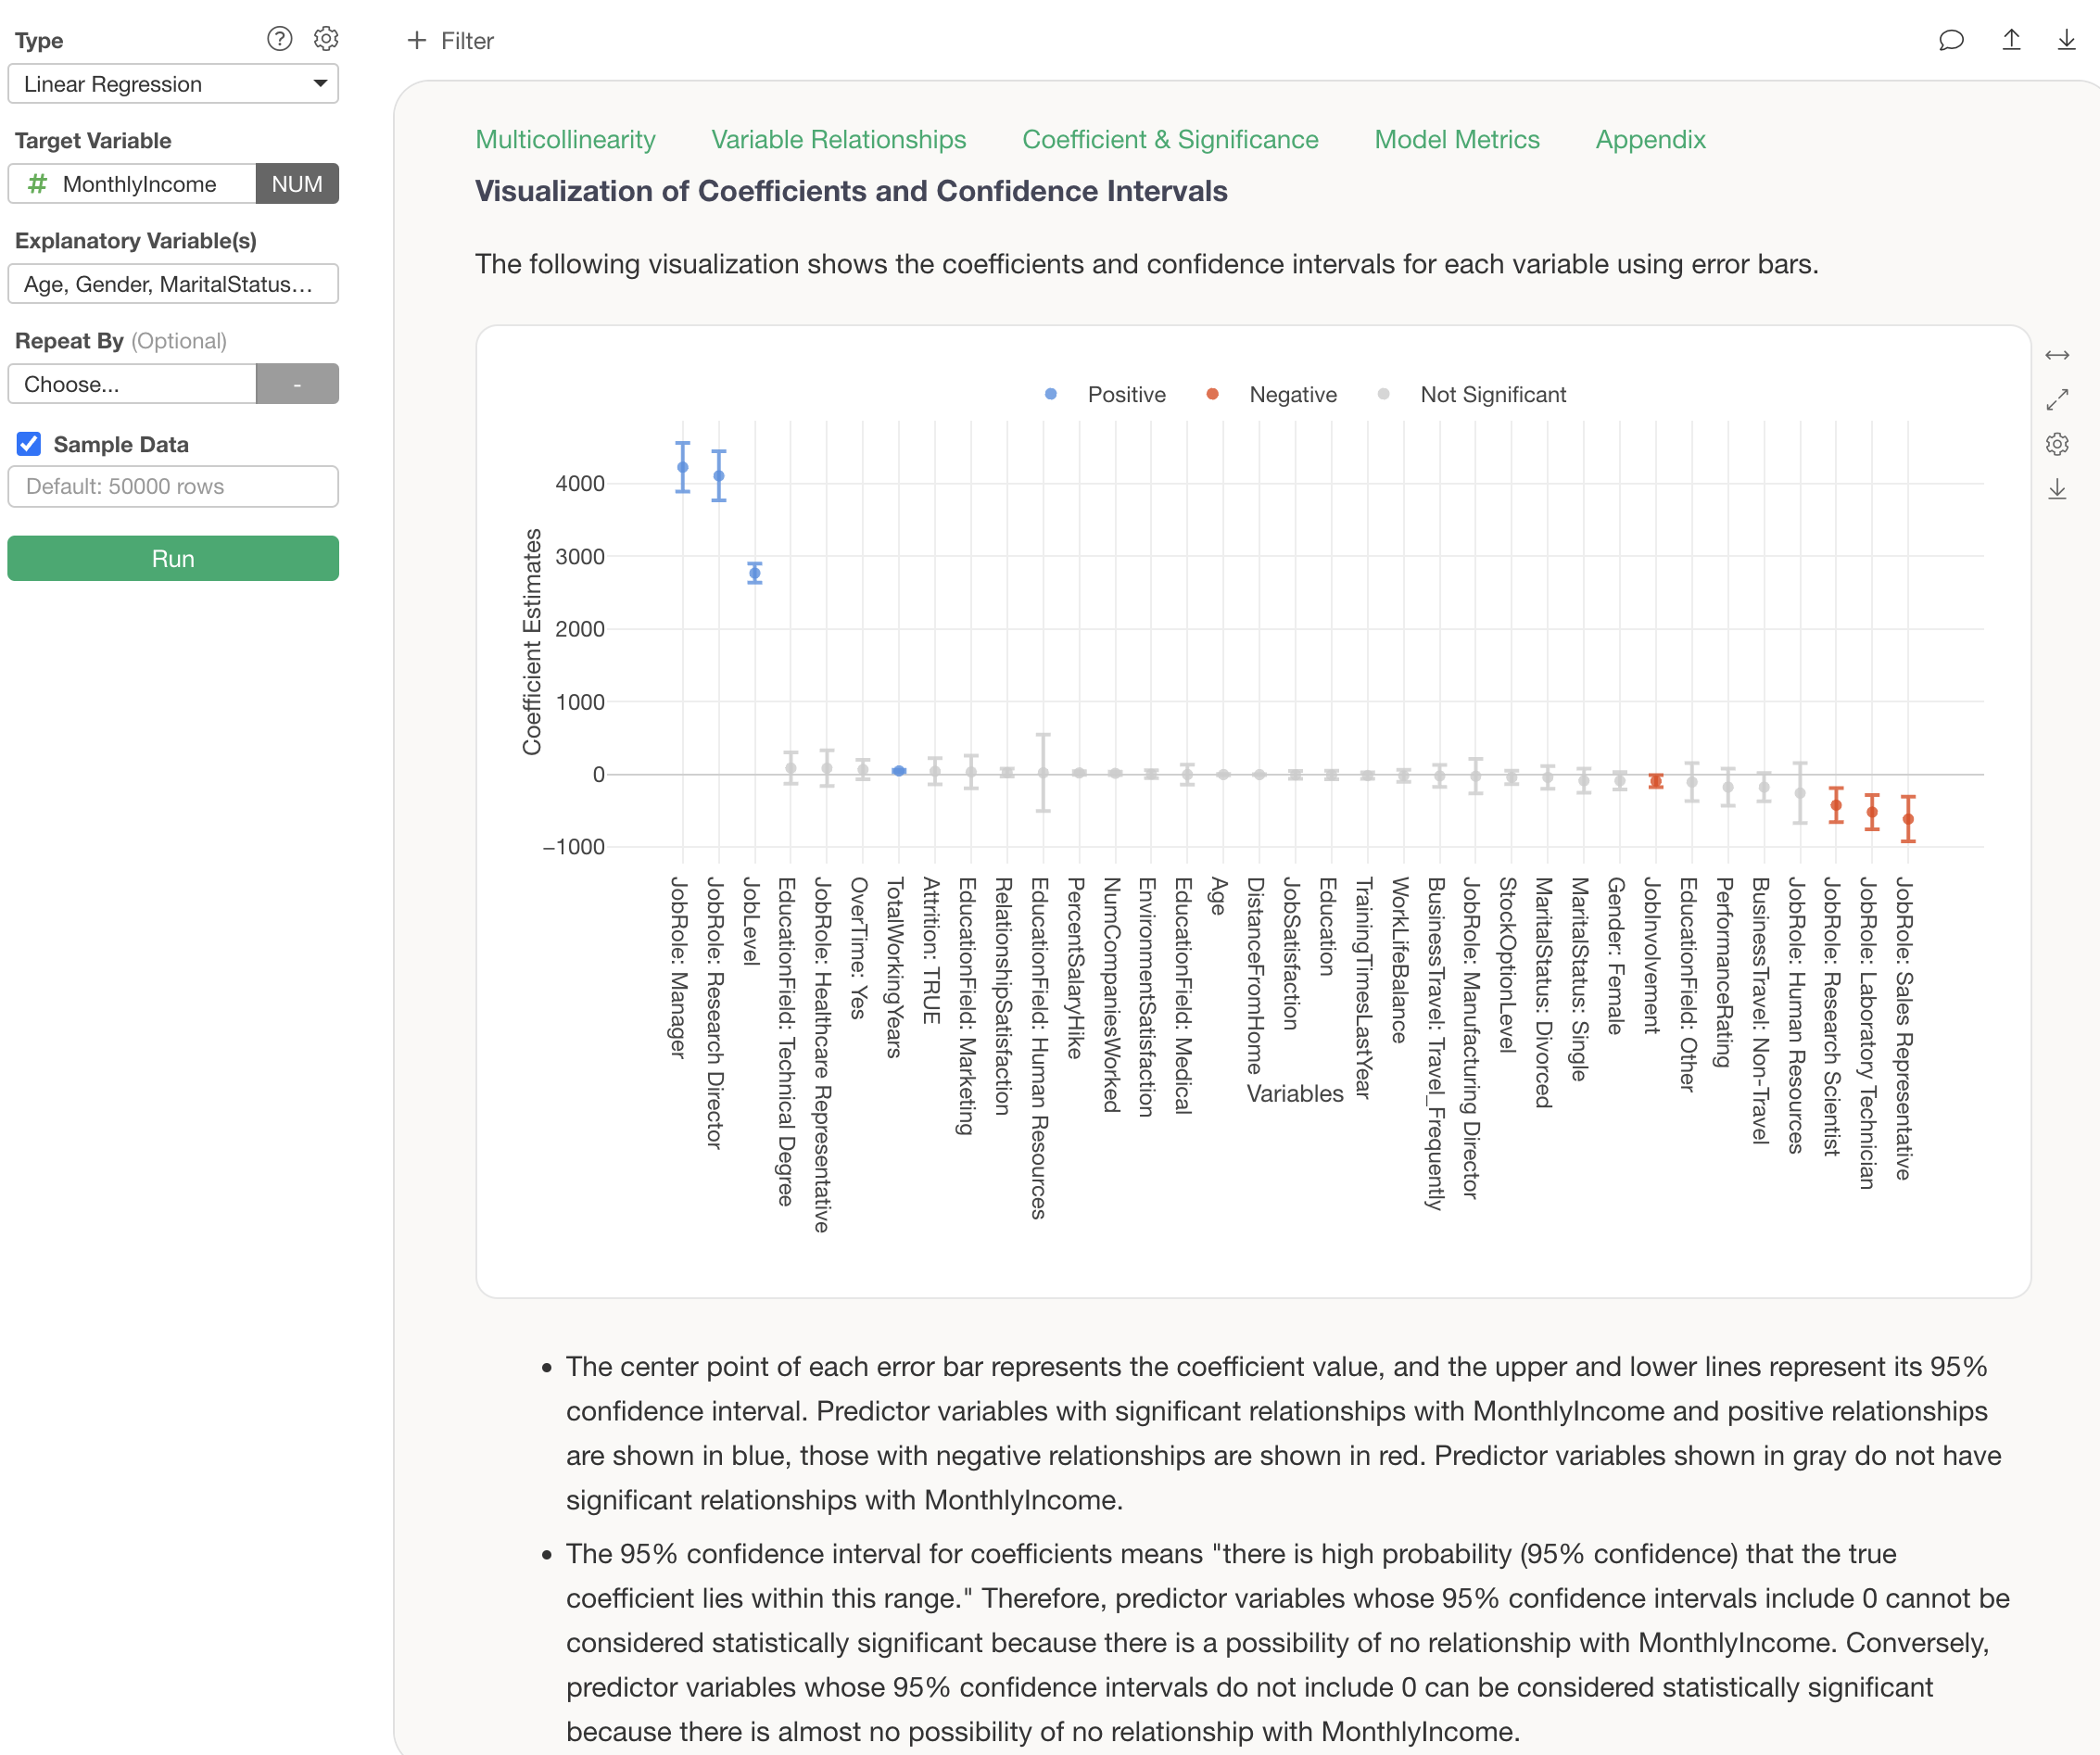Click the top-right download arrow icon
This screenshot has height=1755, width=2100.
click(2066, 40)
